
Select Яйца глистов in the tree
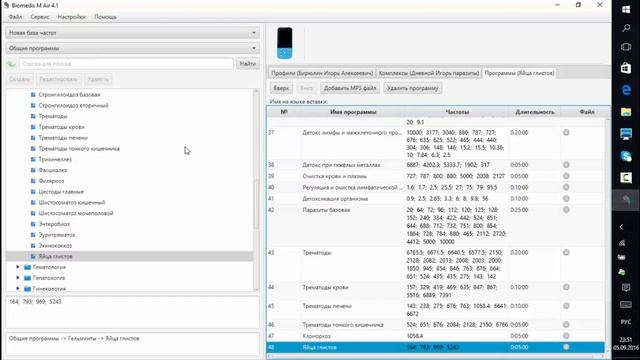pos(129,256)
